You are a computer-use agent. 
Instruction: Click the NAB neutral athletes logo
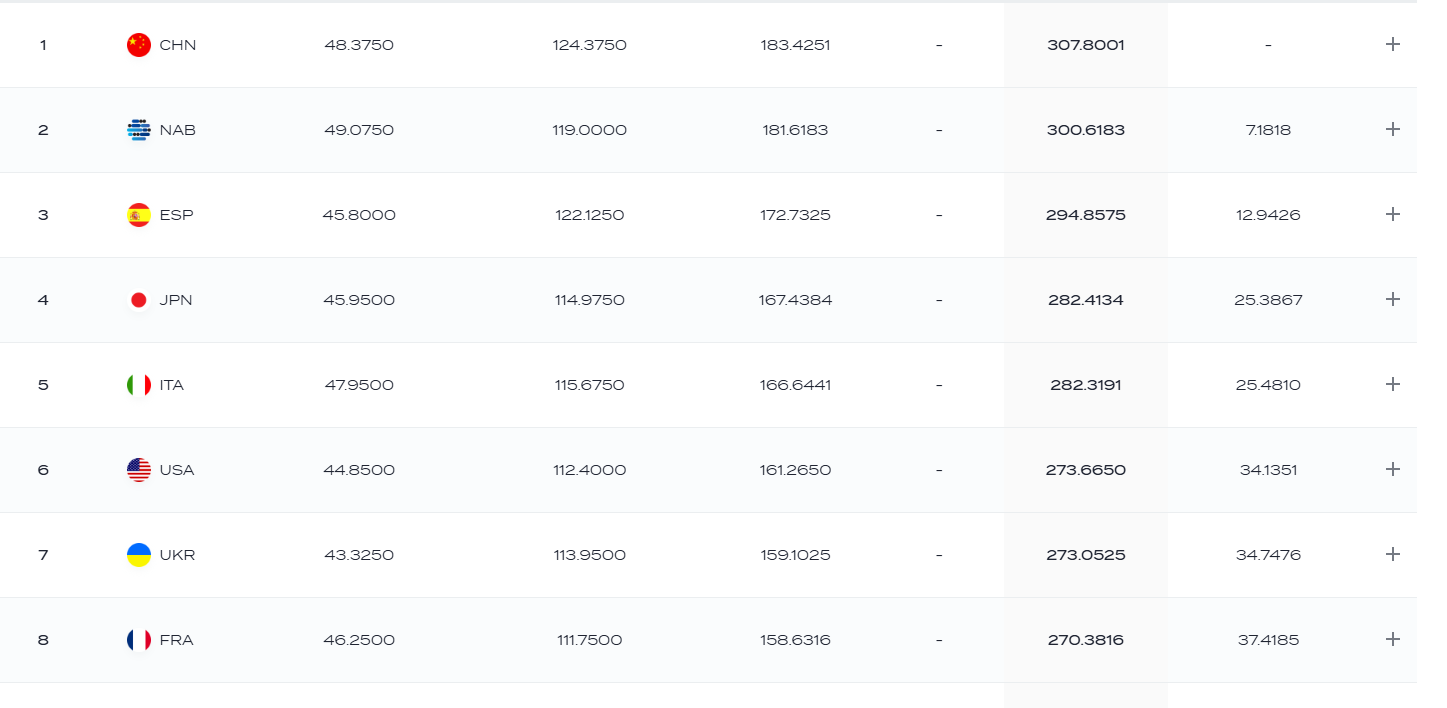pyautogui.click(x=139, y=130)
